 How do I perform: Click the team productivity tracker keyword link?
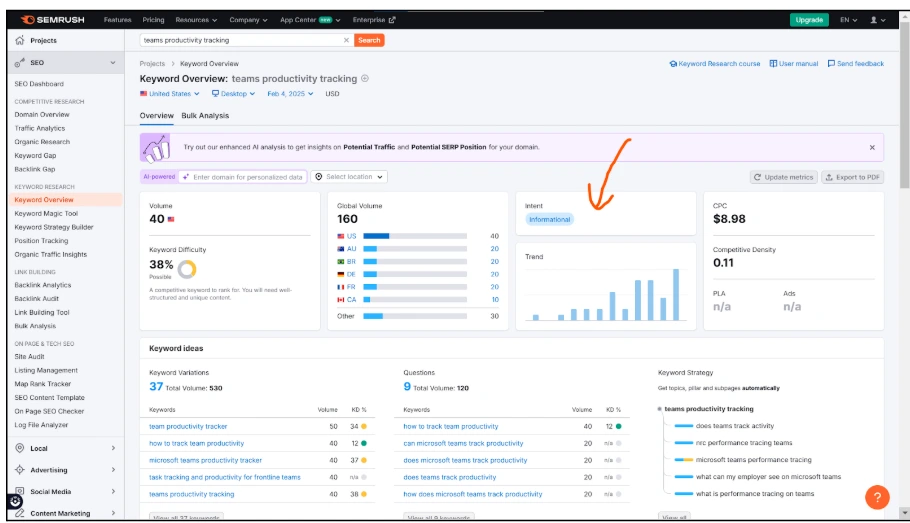pyautogui.click(x=188, y=427)
